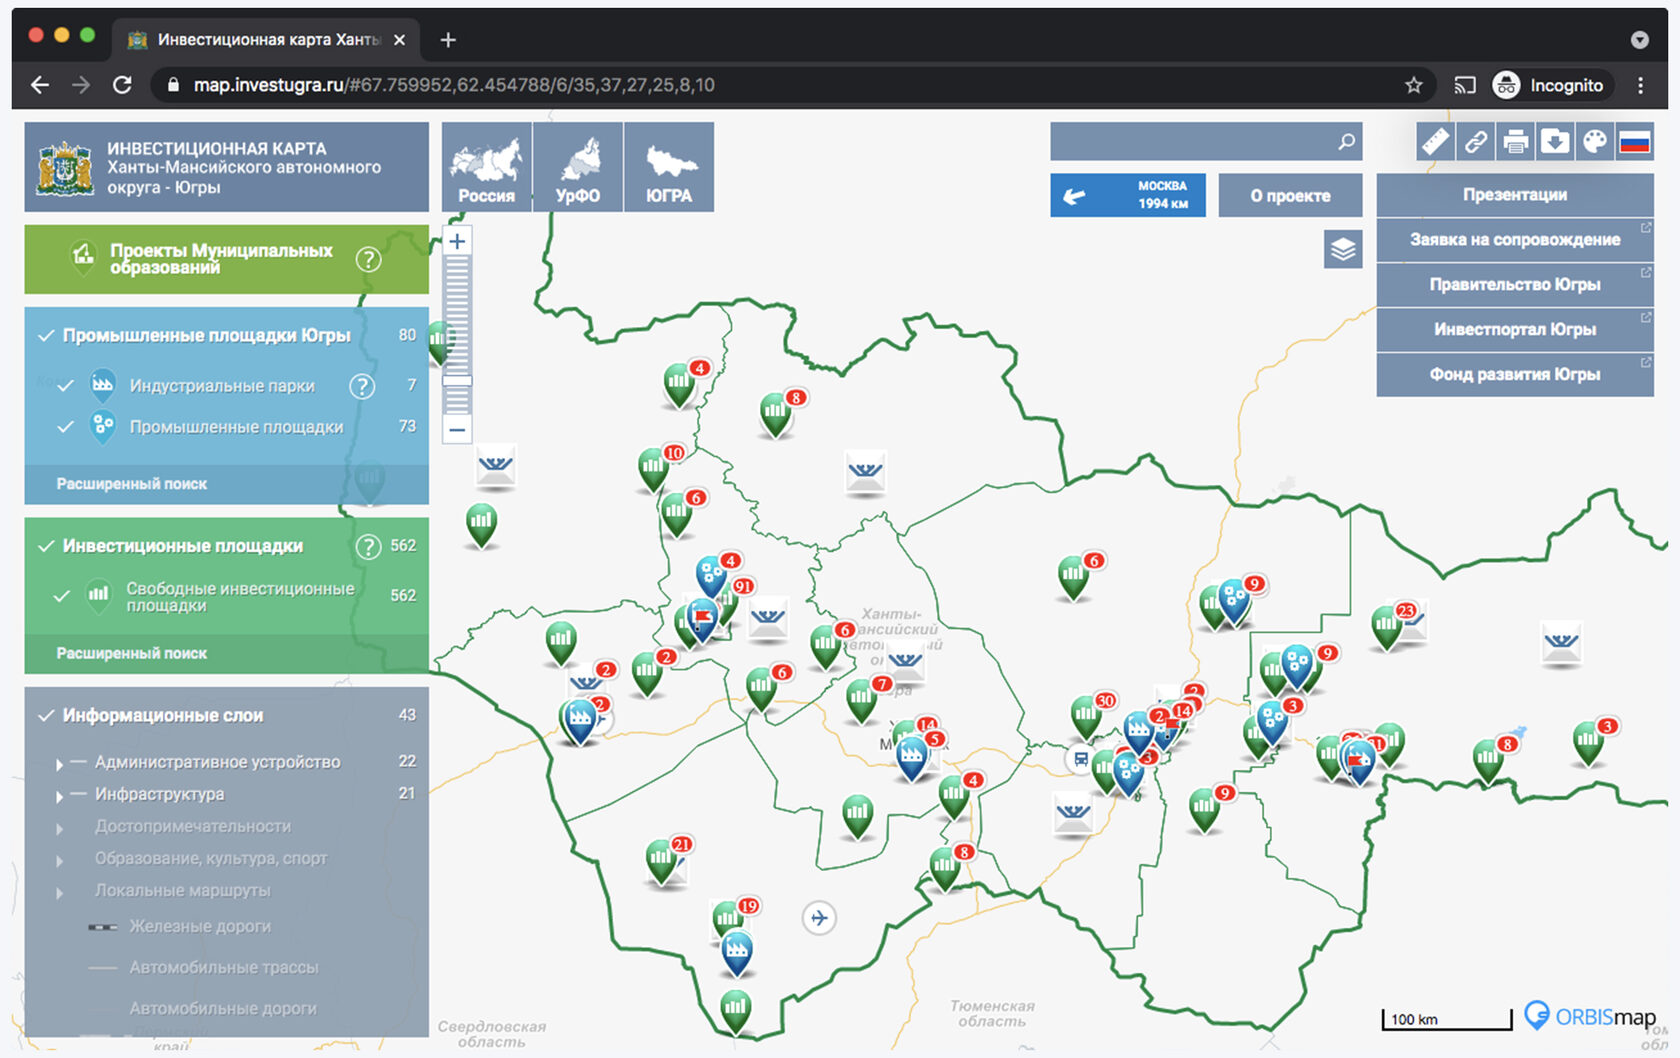Zoom out with the minus button

[457, 430]
